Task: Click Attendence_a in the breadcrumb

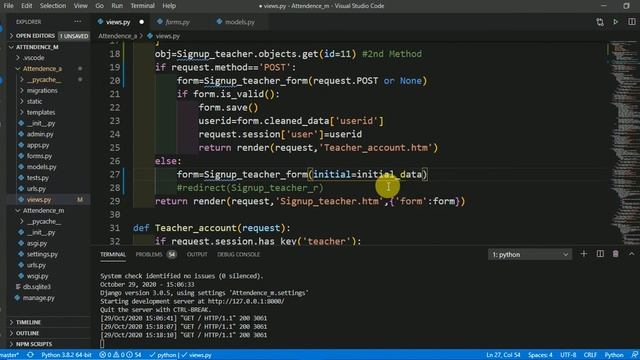Action: tap(117, 36)
